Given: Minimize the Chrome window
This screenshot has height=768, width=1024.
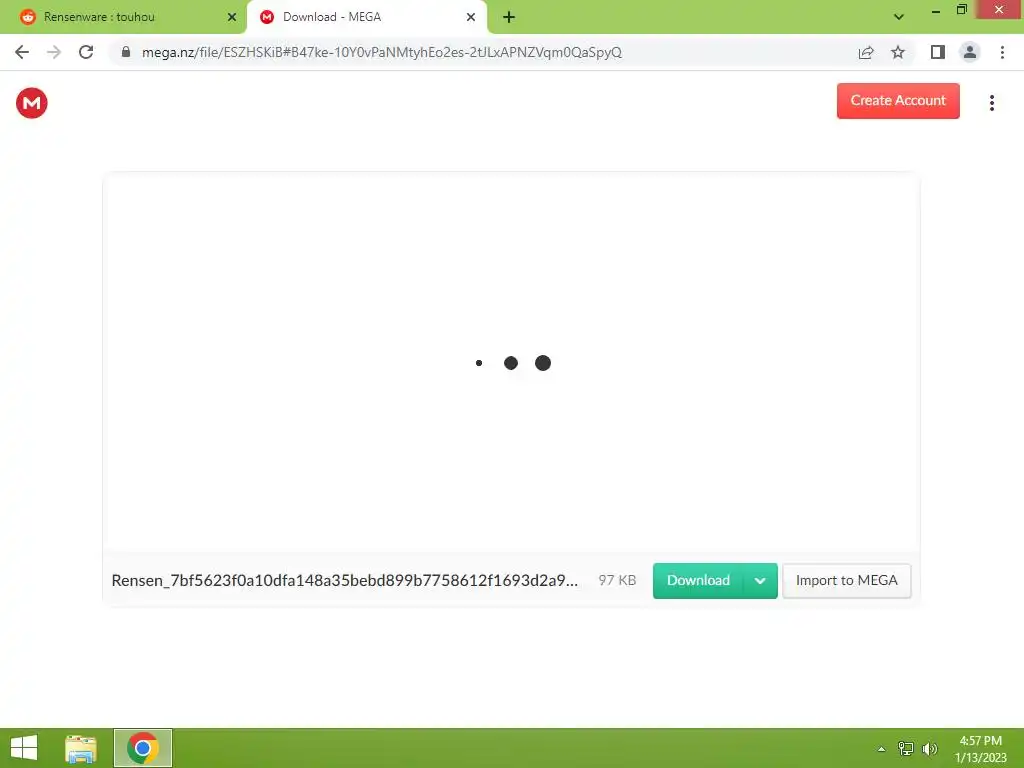Looking at the screenshot, I should 936,10.
